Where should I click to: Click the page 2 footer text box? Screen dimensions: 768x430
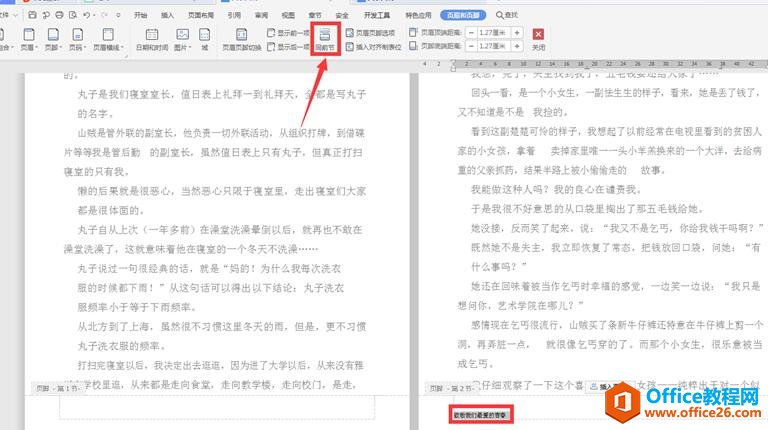pyautogui.click(x=480, y=414)
